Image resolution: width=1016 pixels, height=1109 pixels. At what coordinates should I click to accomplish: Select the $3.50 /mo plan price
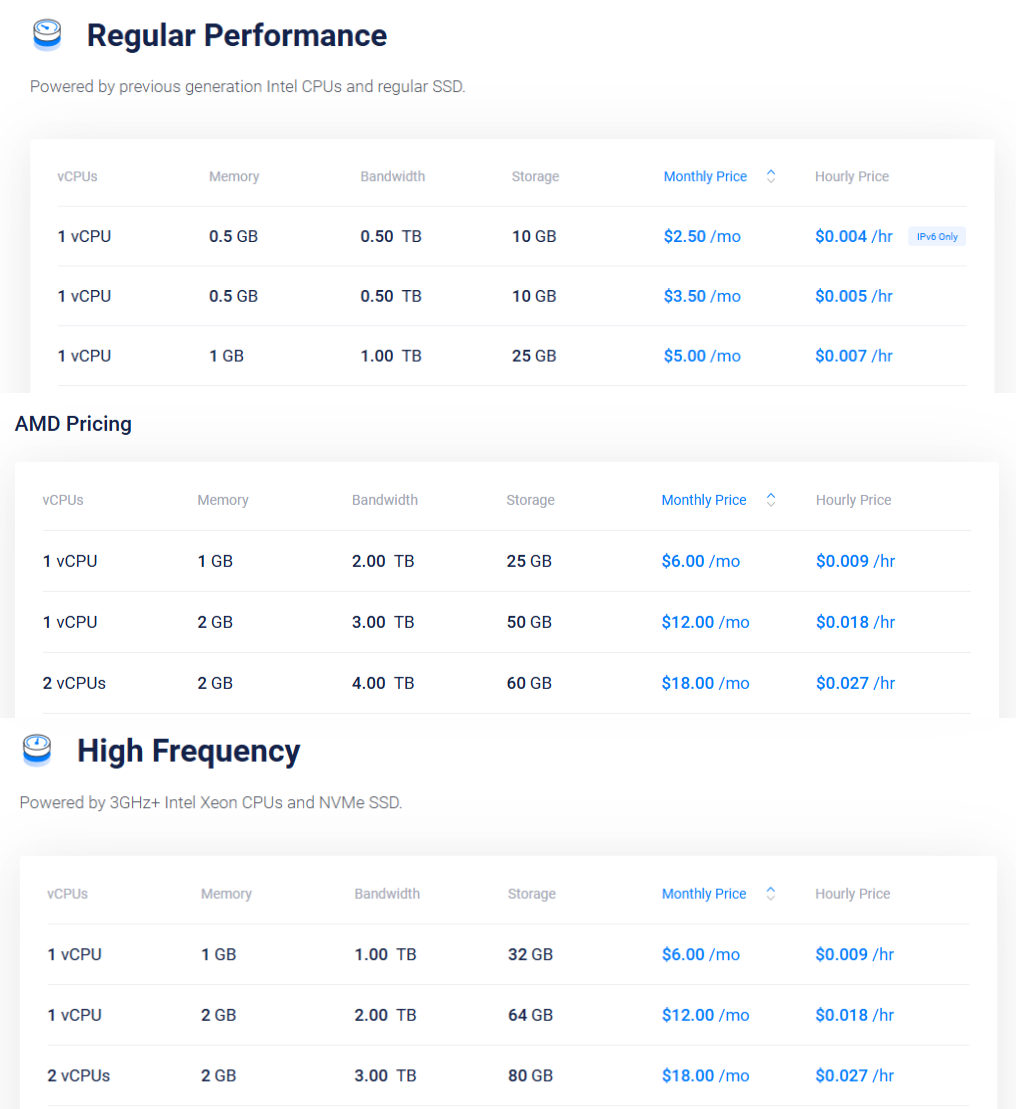[702, 296]
